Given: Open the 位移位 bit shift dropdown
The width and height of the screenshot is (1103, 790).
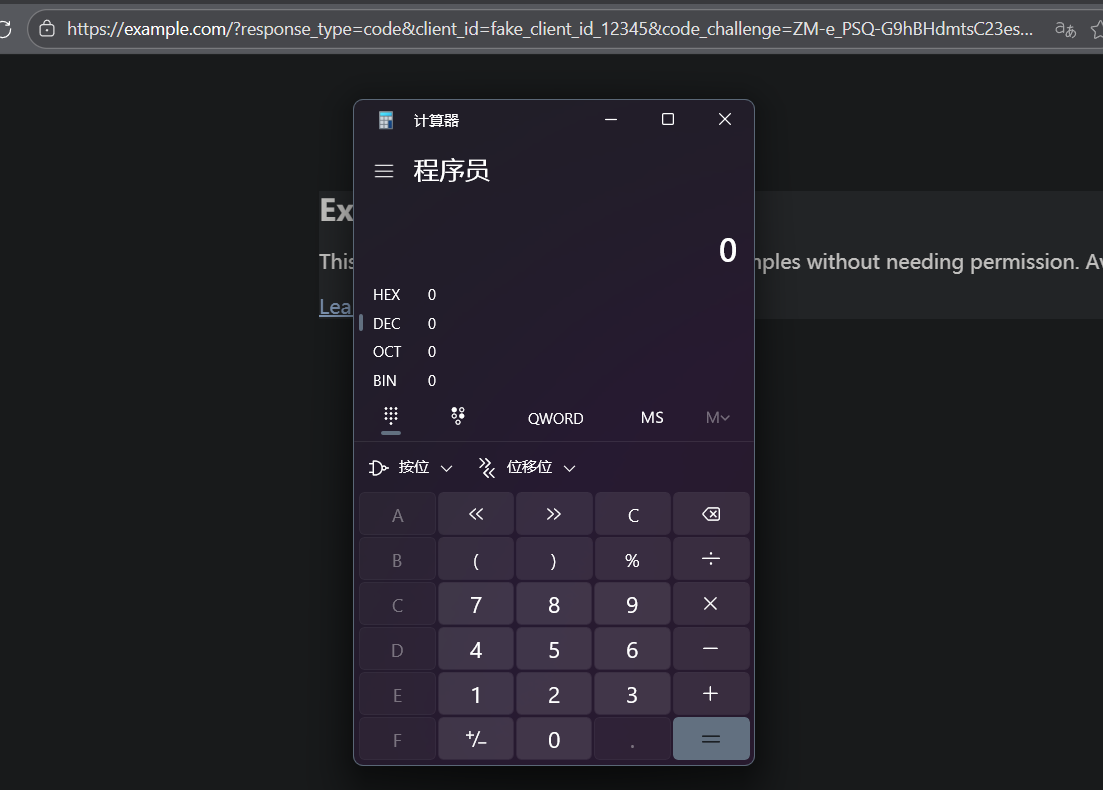Looking at the screenshot, I should coord(569,467).
